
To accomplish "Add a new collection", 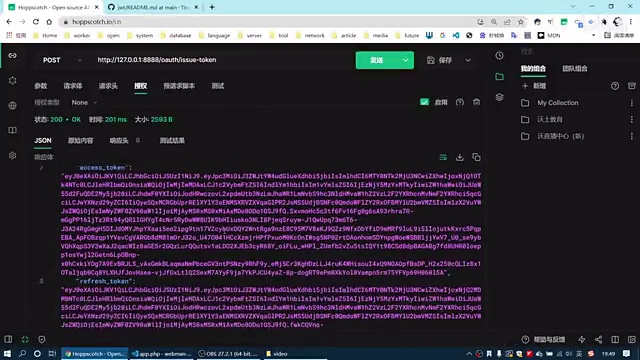I will pos(534,86).
